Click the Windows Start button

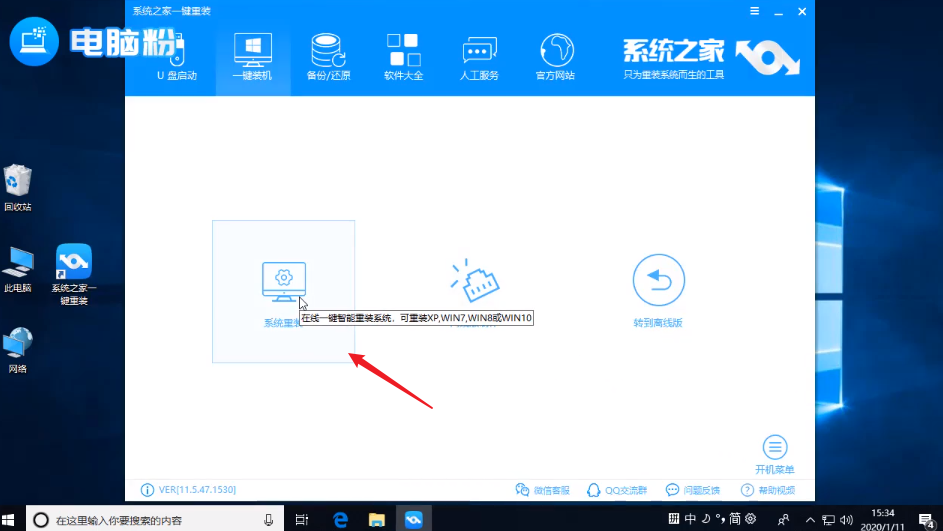tap(8, 520)
